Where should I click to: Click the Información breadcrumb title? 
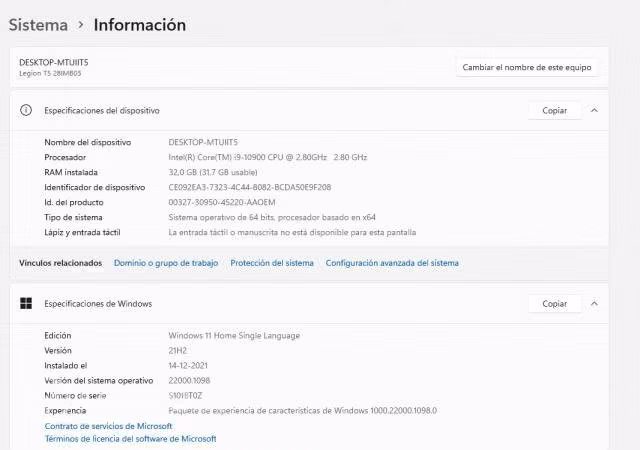pyautogui.click(x=140, y=25)
